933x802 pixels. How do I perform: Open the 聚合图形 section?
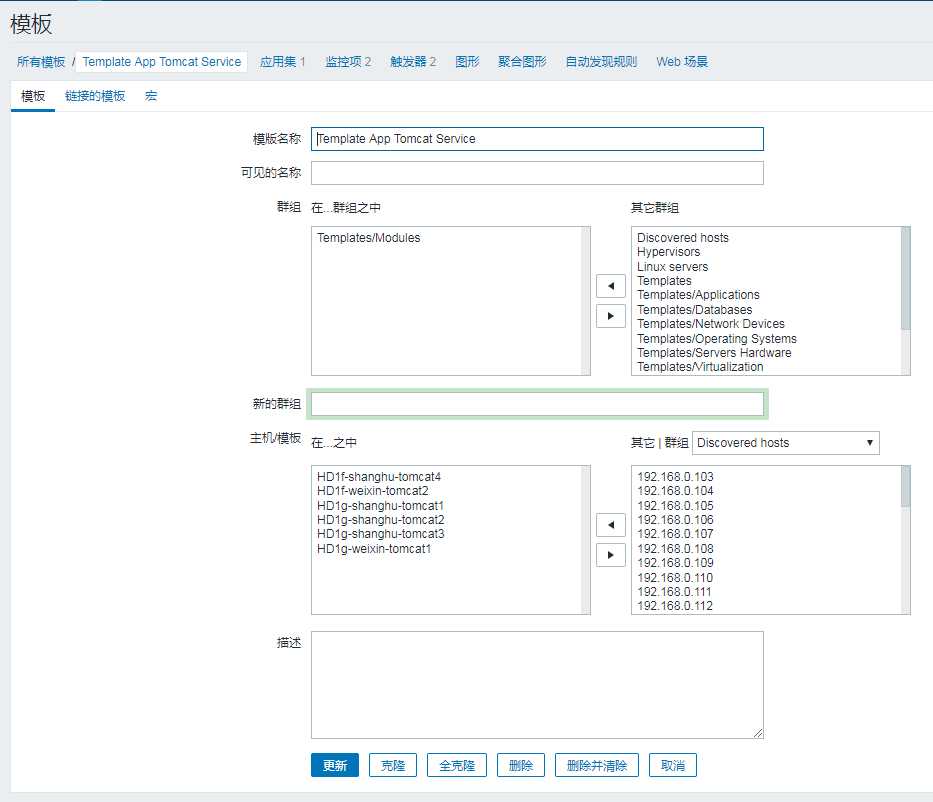click(522, 62)
